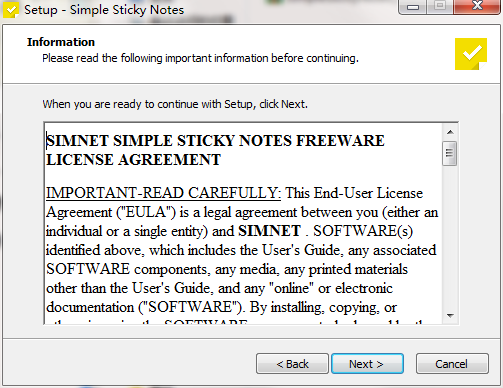Click the license heading SIMNET SIMPLE STICKY NOTES FREEWARE
Viewport: 503px width, 388px height.
point(215,140)
